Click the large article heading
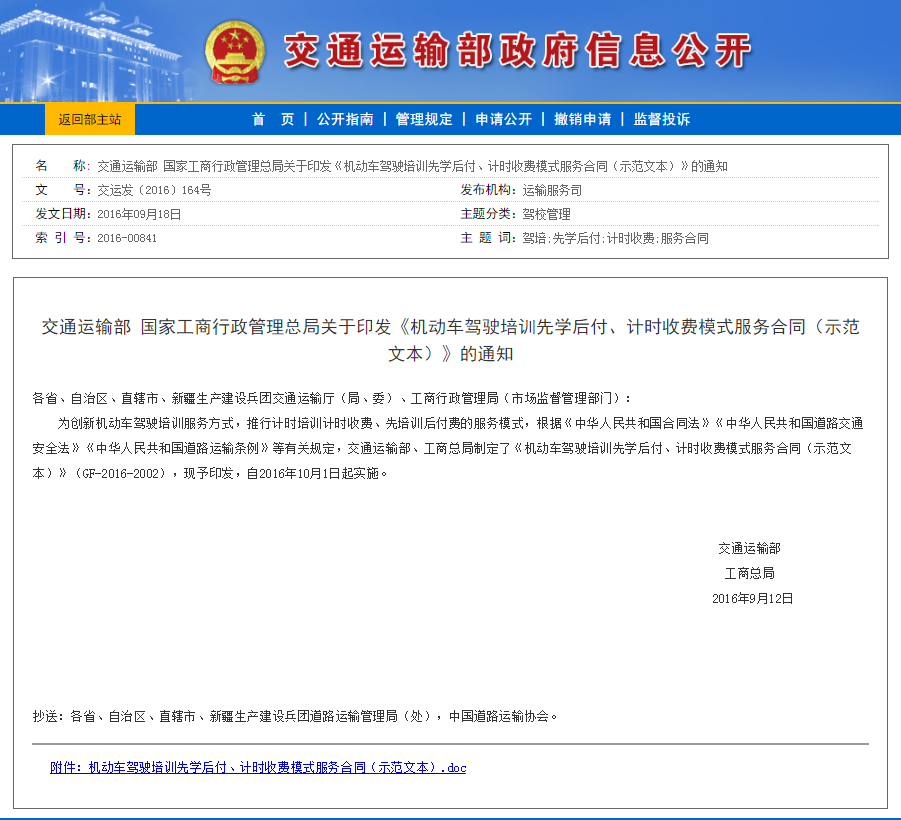 point(450,340)
